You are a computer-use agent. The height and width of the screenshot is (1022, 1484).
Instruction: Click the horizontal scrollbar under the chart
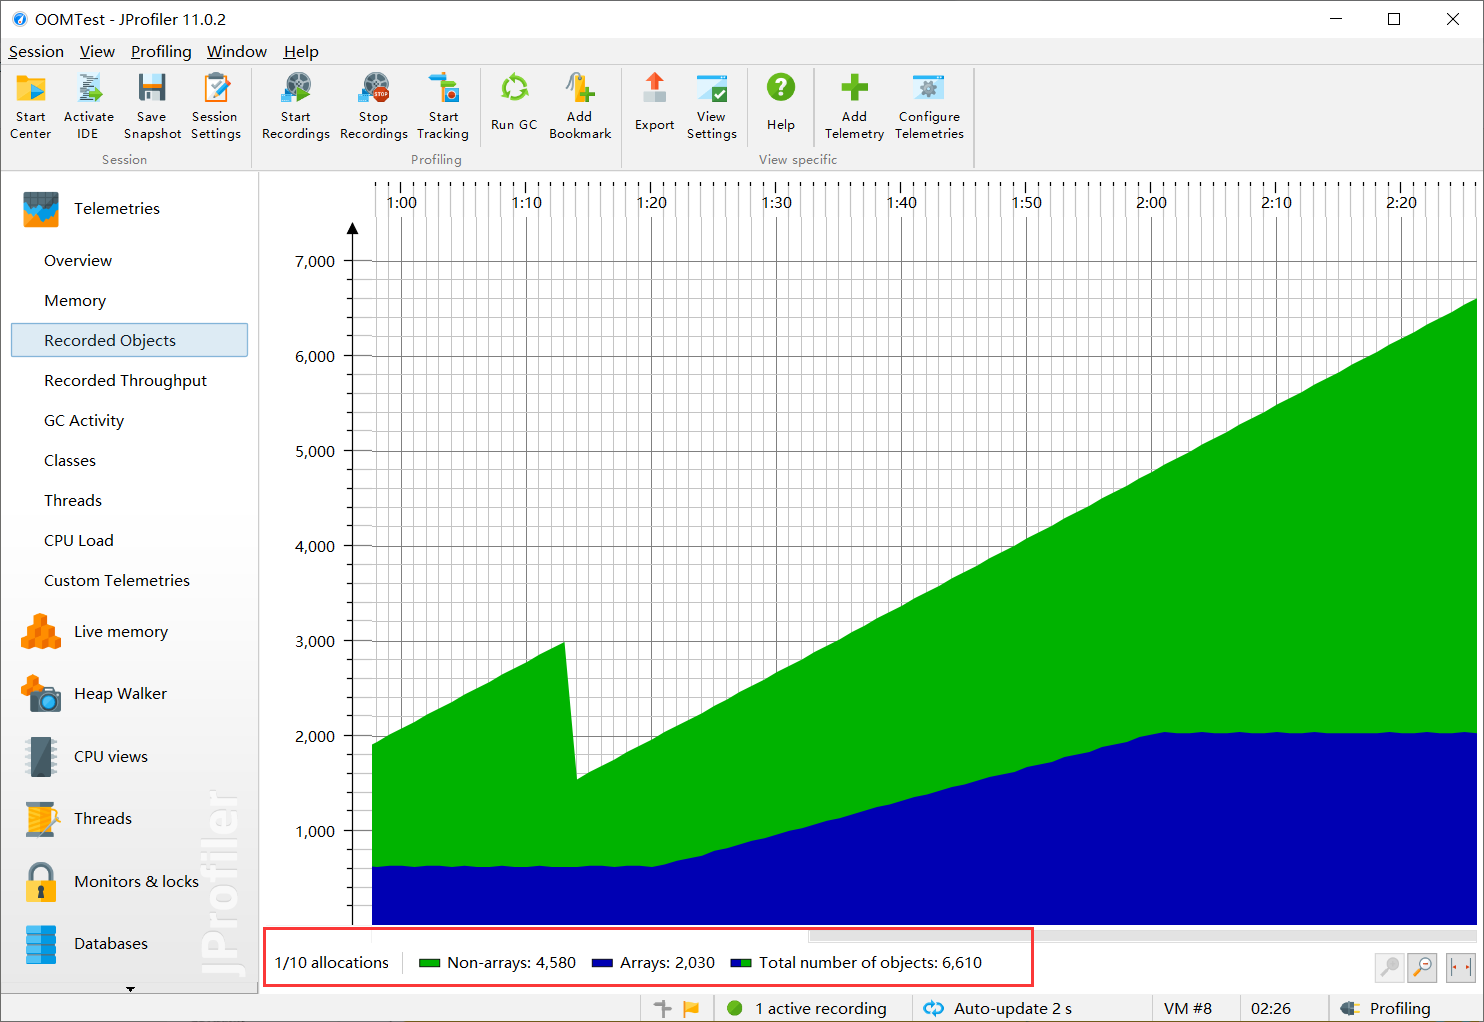coord(1142,936)
